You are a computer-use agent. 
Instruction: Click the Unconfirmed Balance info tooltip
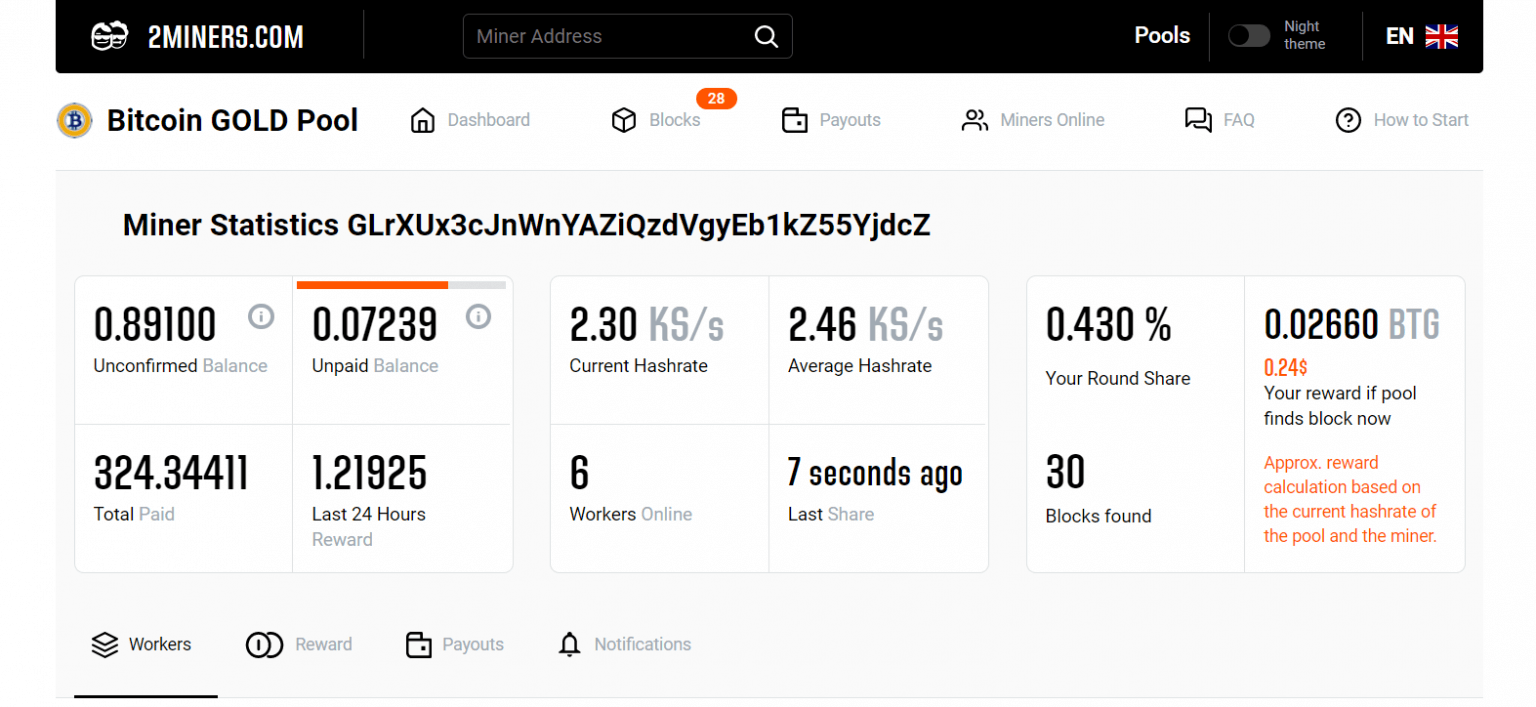[261, 317]
